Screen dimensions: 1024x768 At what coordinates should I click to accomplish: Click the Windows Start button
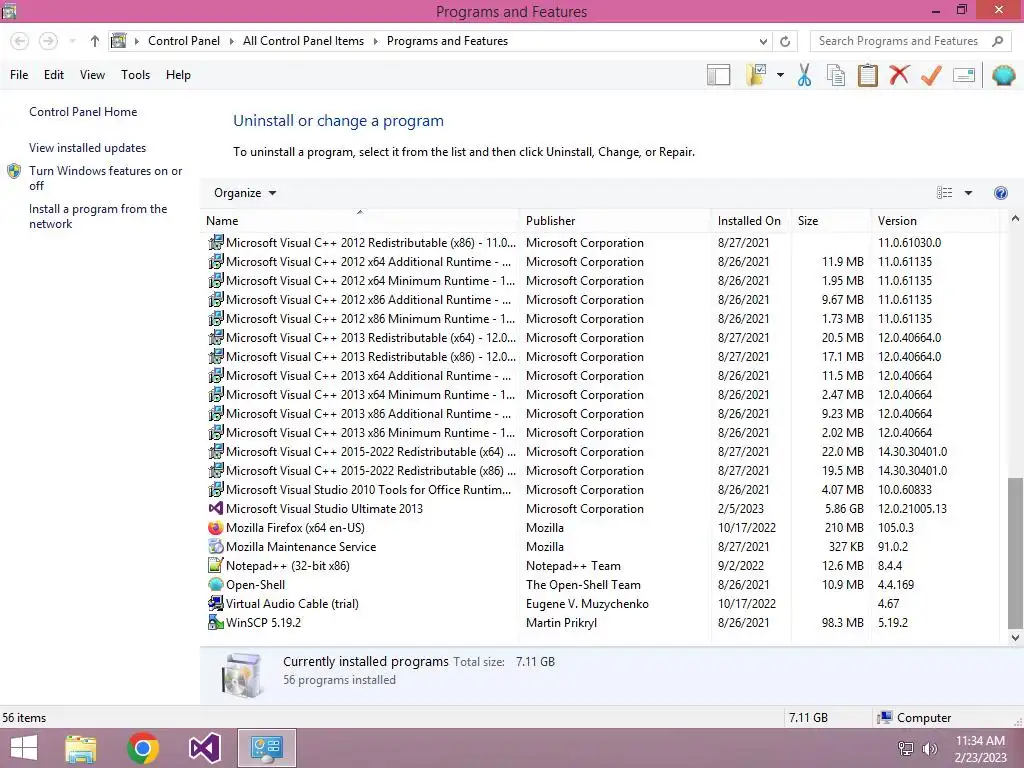pyautogui.click(x=24, y=748)
